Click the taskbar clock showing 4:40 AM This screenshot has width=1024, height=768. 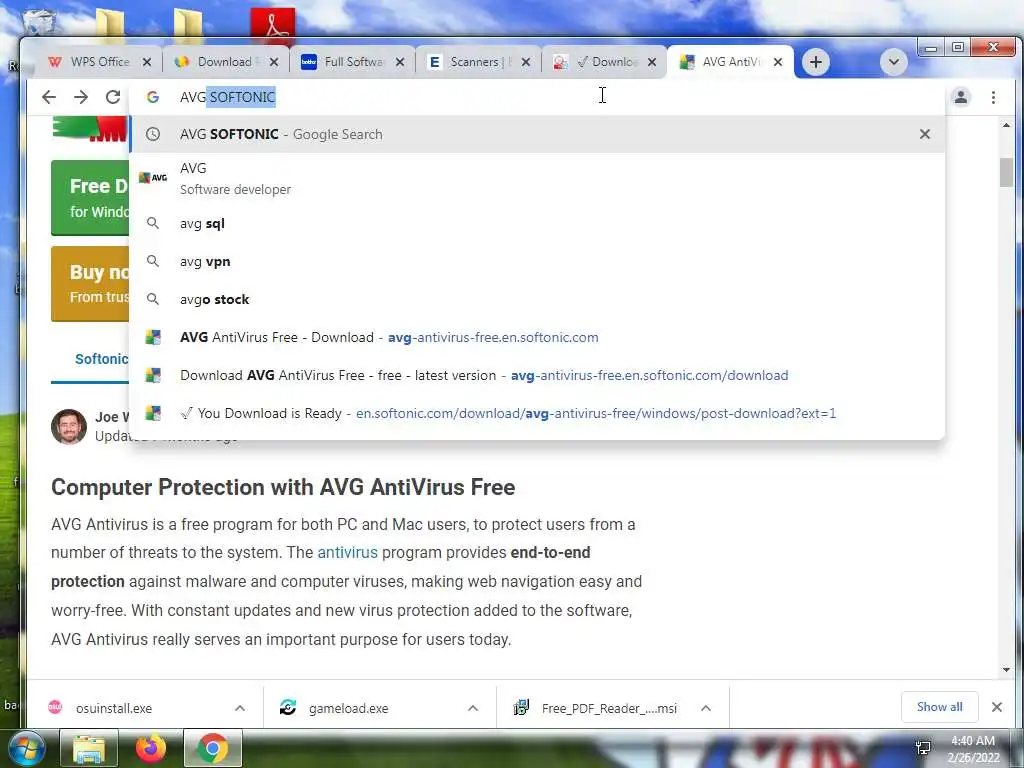point(973,749)
